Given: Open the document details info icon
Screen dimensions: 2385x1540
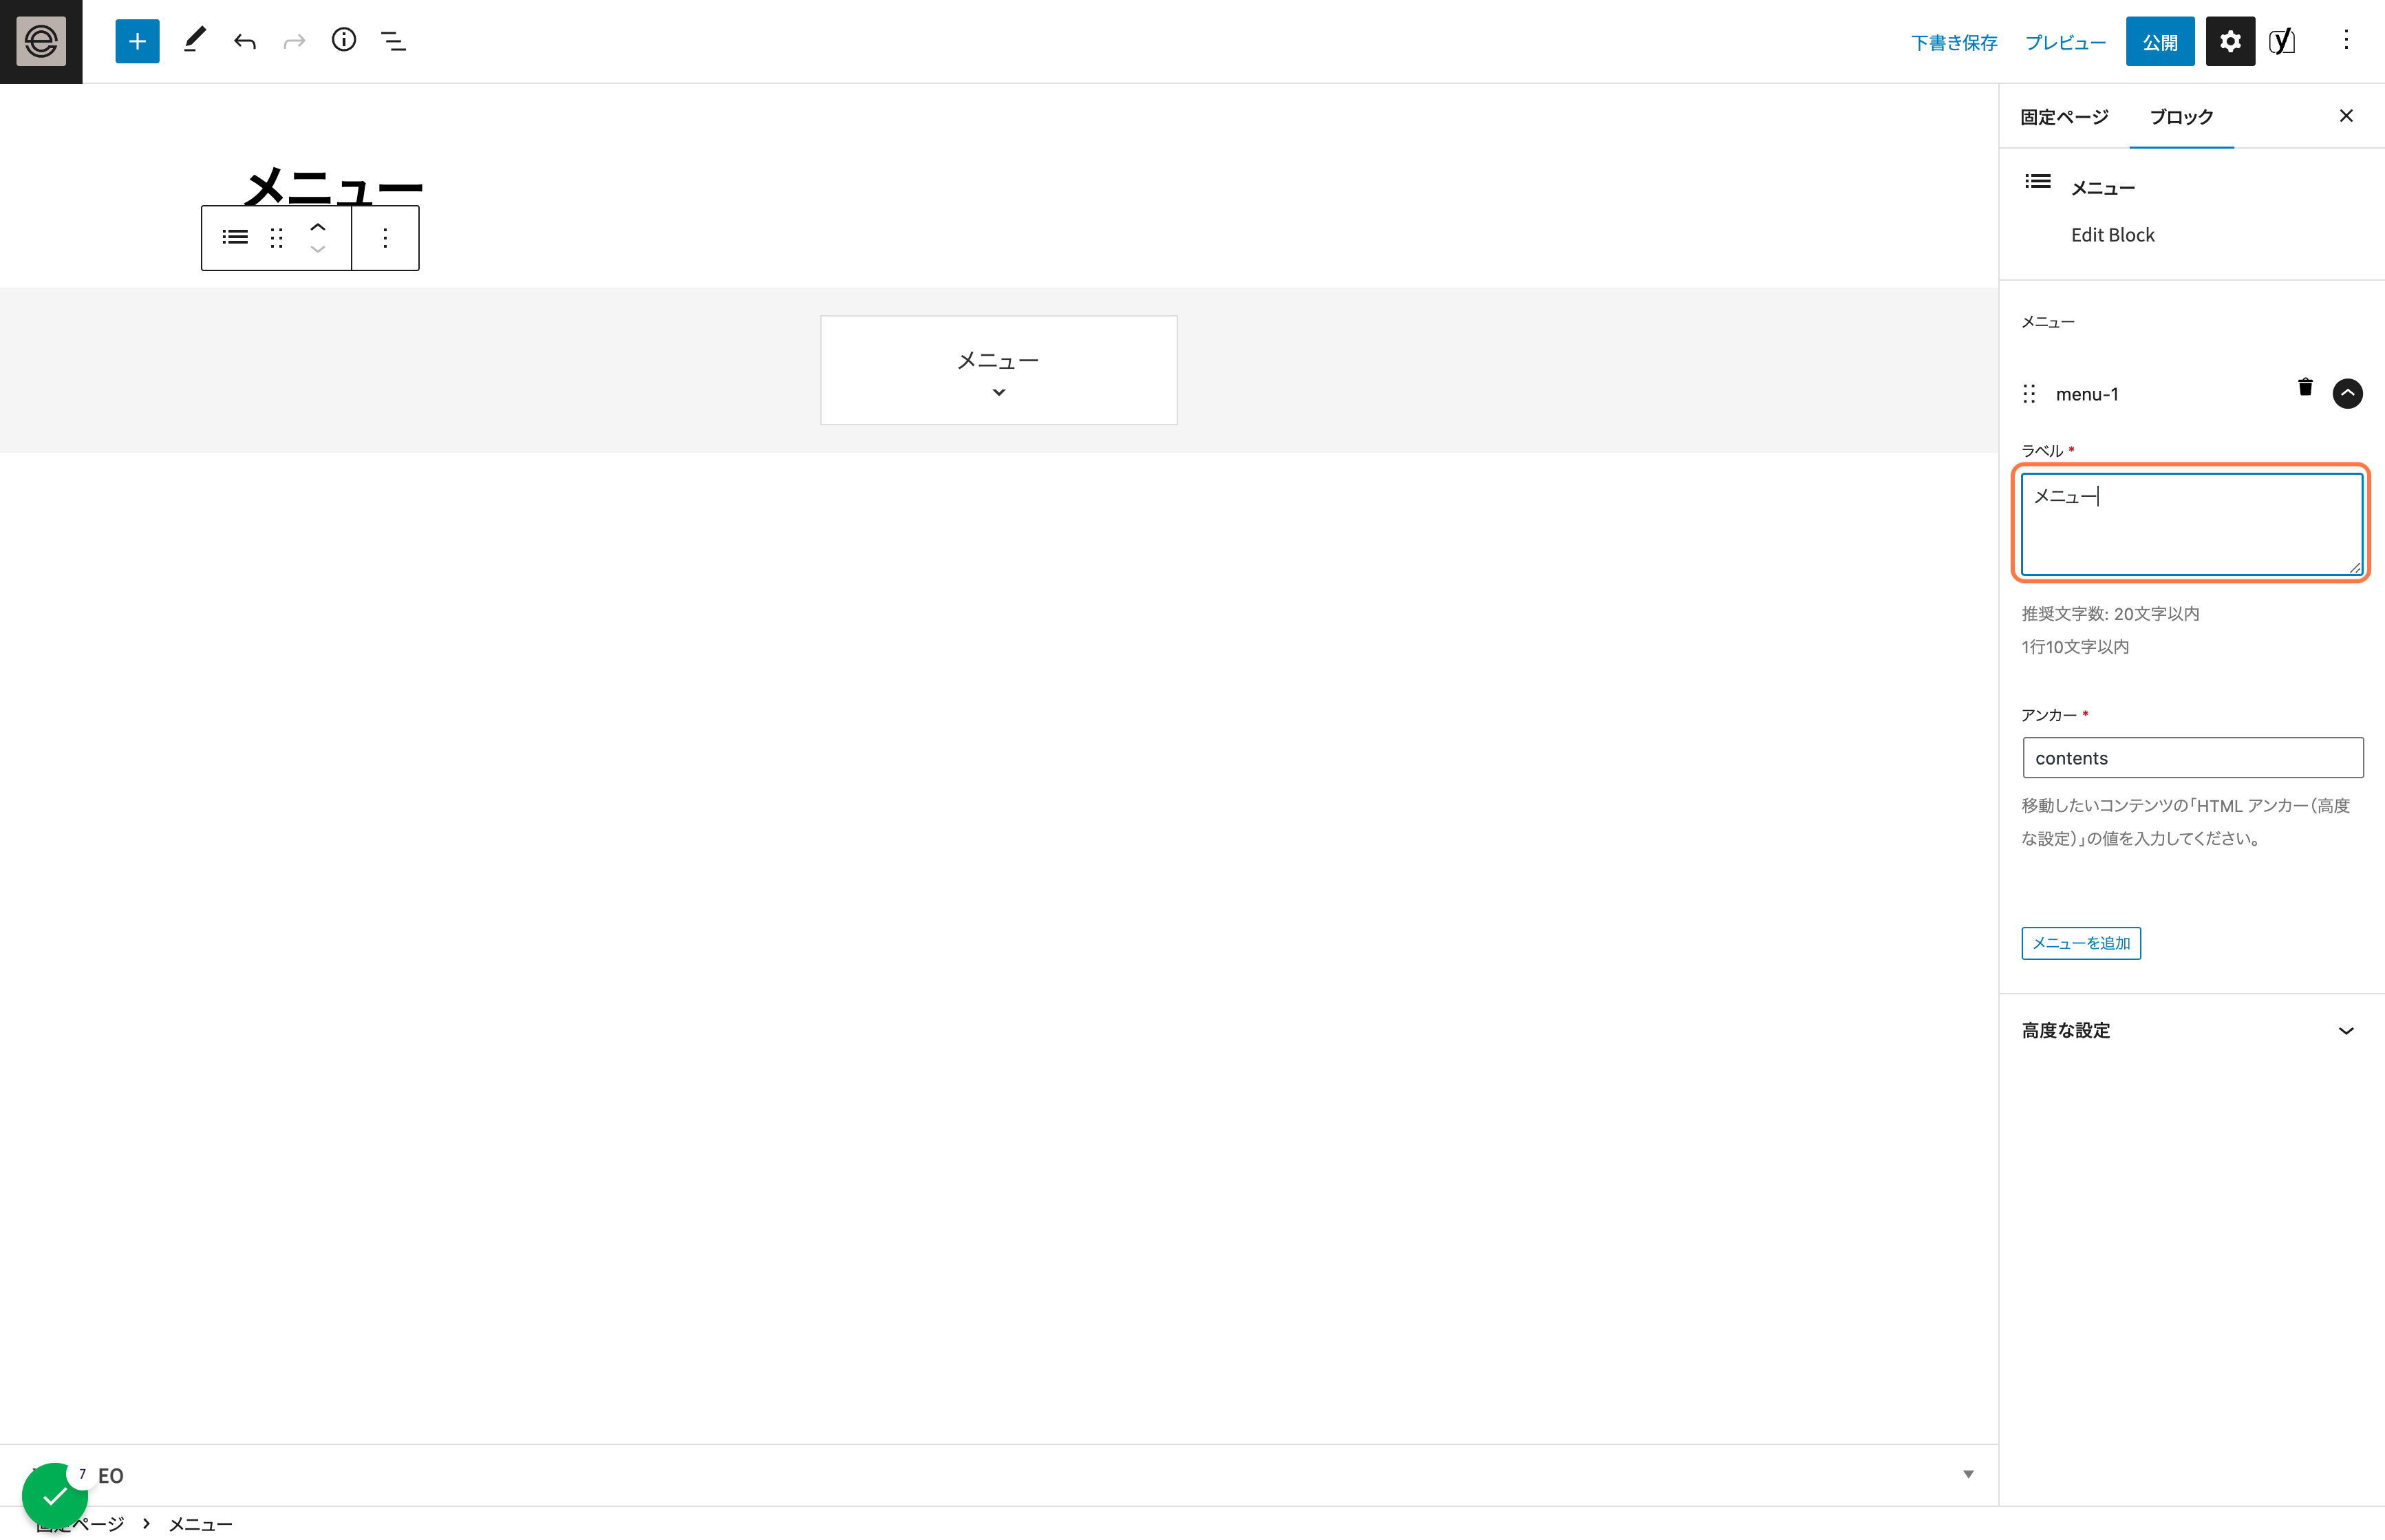Looking at the screenshot, I should click(344, 40).
